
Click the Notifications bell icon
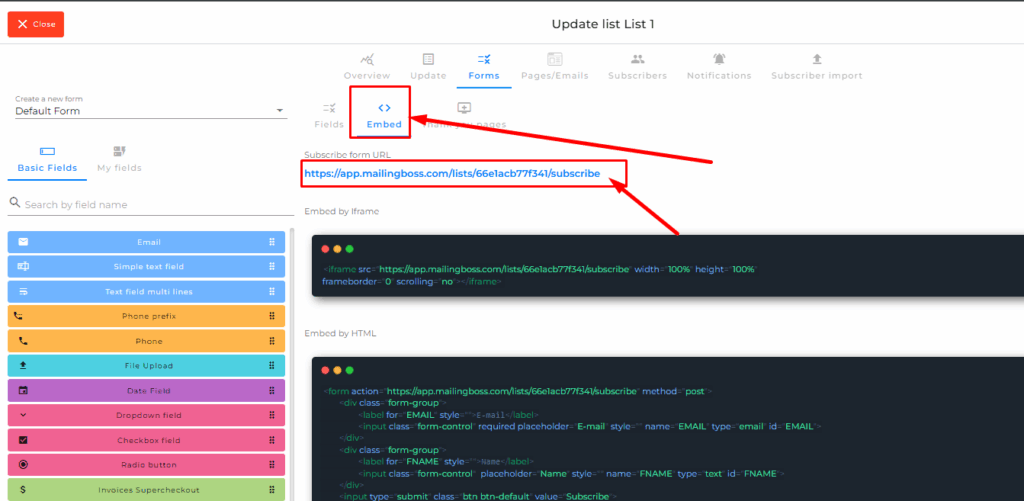tap(719, 60)
